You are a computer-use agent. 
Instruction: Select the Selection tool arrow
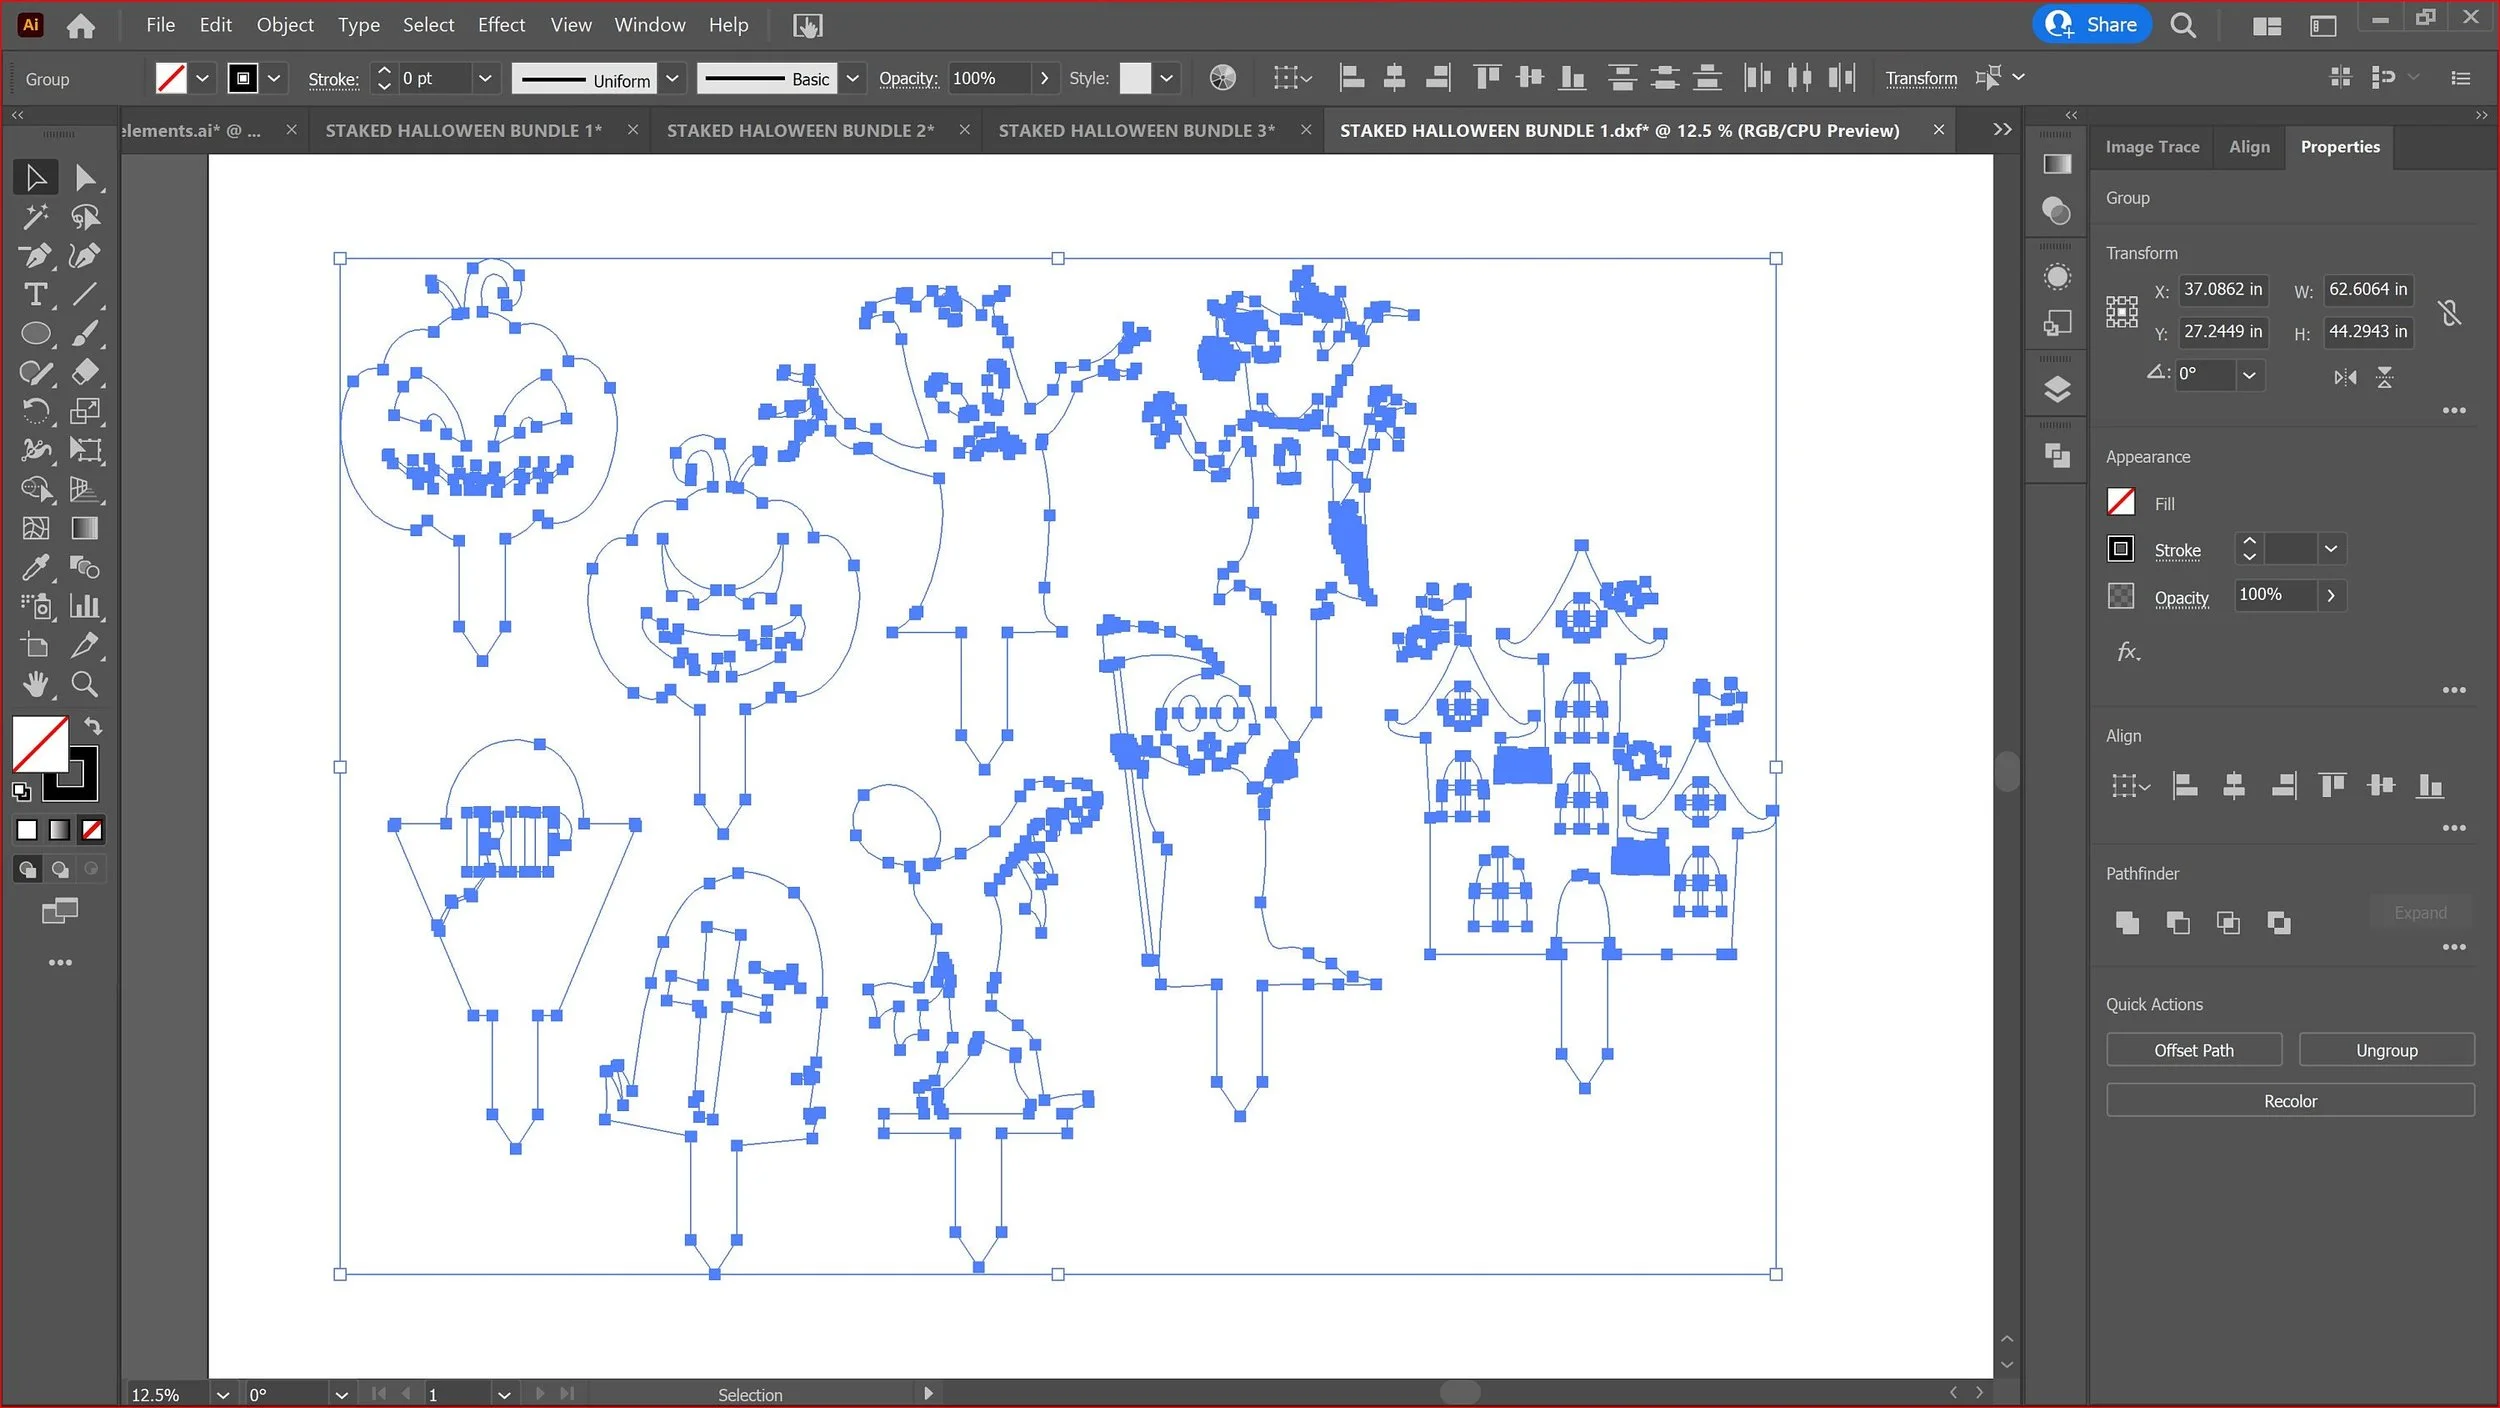click(36, 178)
